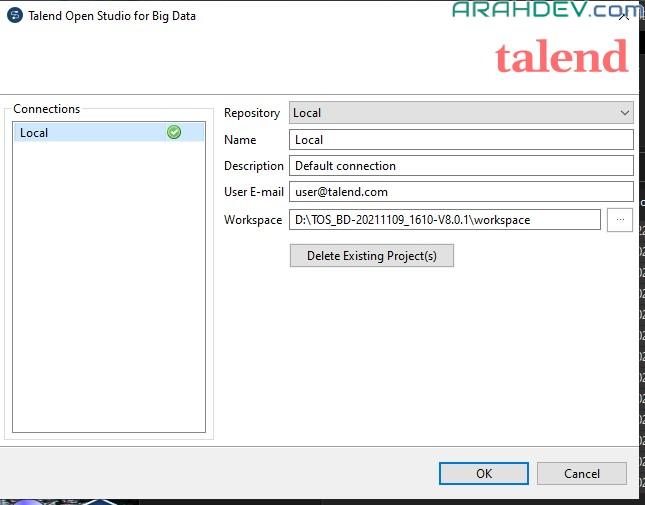This screenshot has height=505, width=645.
Task: Dismiss the dialog with Cancel
Action: click(581, 473)
